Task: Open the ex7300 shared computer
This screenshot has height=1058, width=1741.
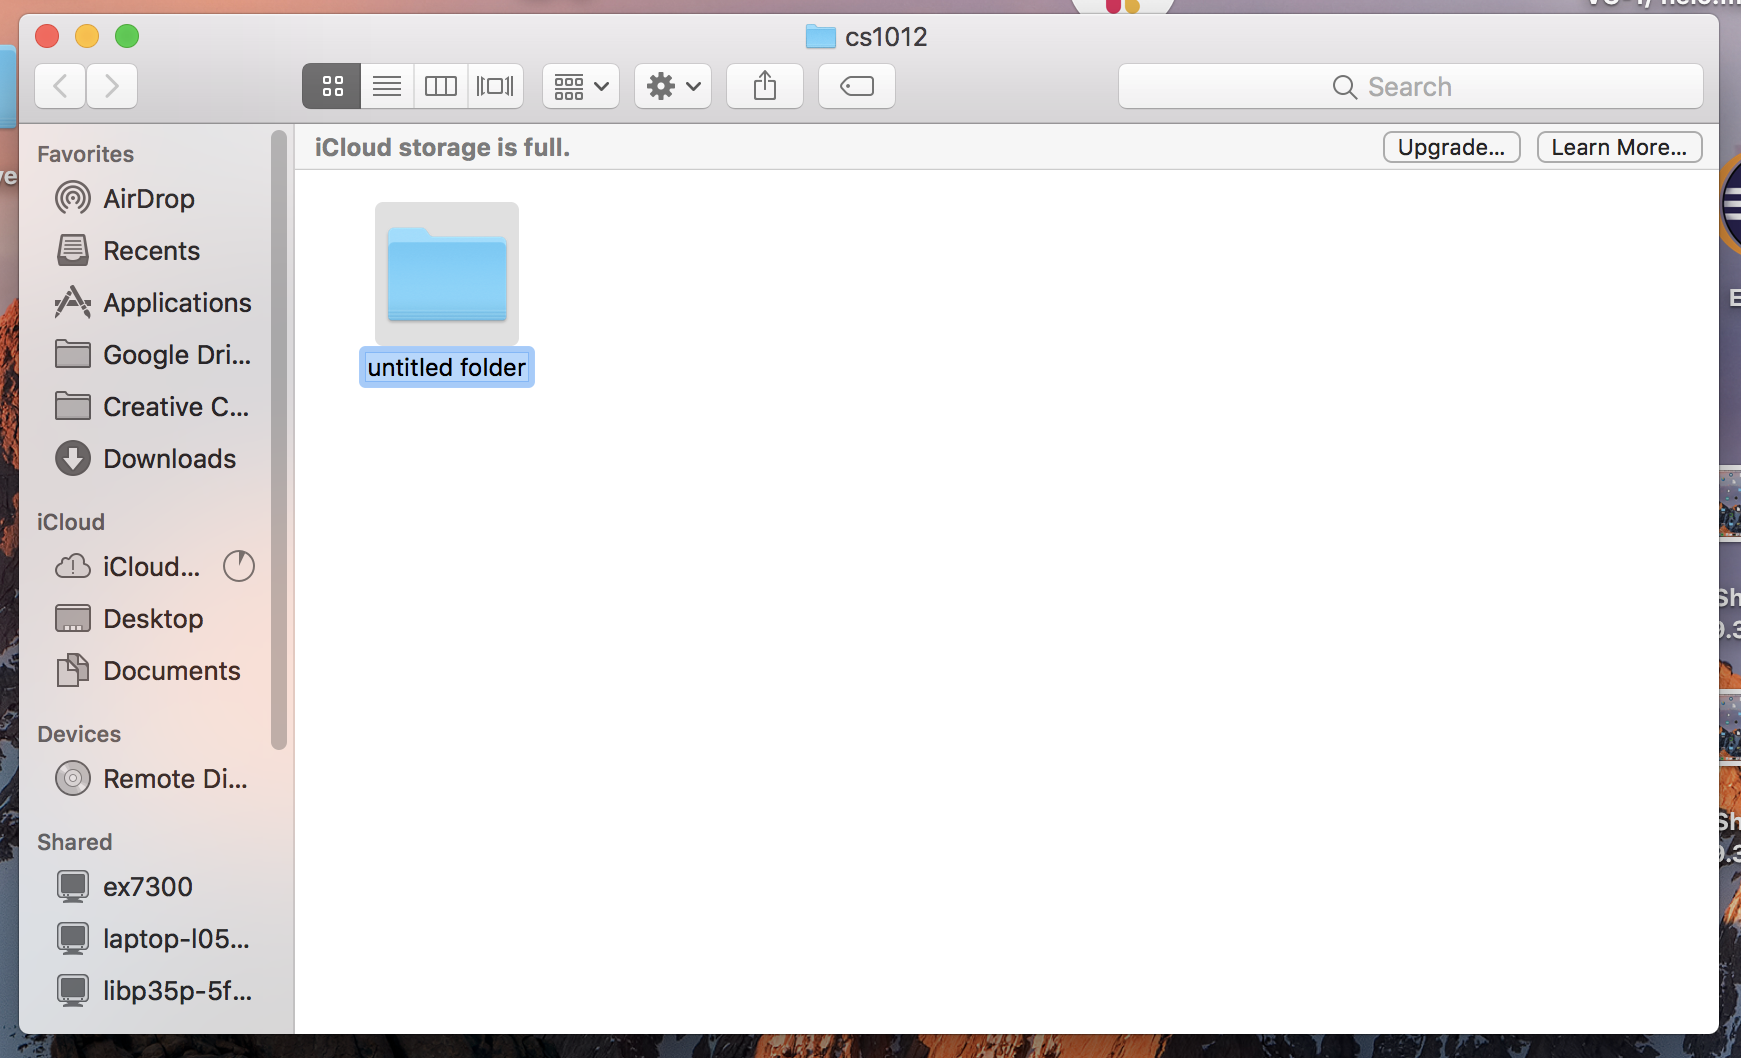Action: [x=147, y=887]
